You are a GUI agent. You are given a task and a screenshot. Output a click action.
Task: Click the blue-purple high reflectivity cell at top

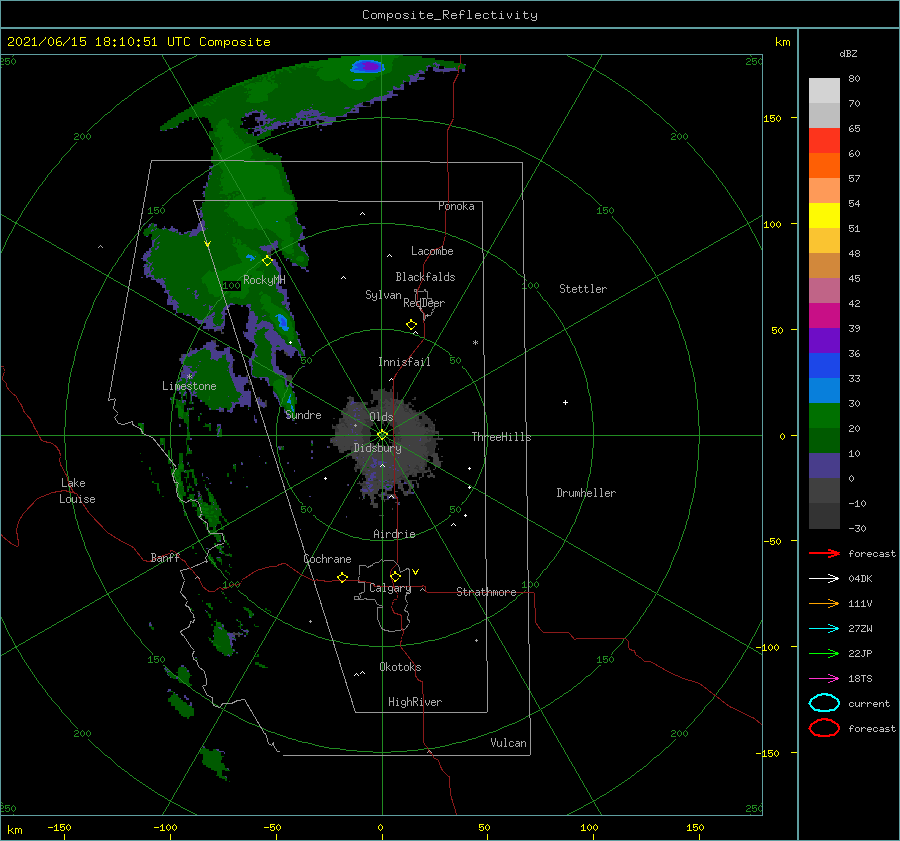[367, 67]
